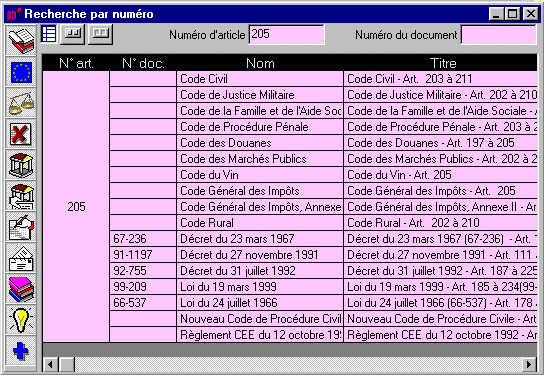The width and height of the screenshot is (544, 375).
Task: Select Décret du 27 novembre 1991 name
Action: [260, 255]
